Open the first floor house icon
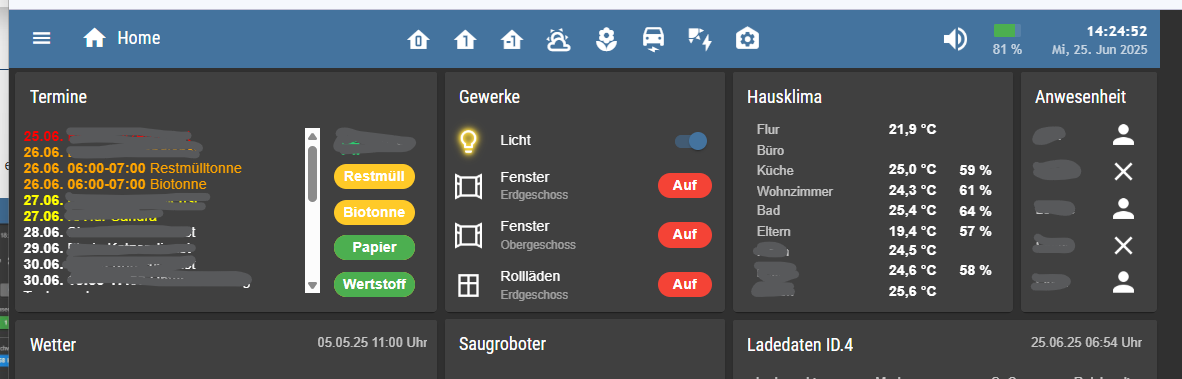 (x=465, y=39)
